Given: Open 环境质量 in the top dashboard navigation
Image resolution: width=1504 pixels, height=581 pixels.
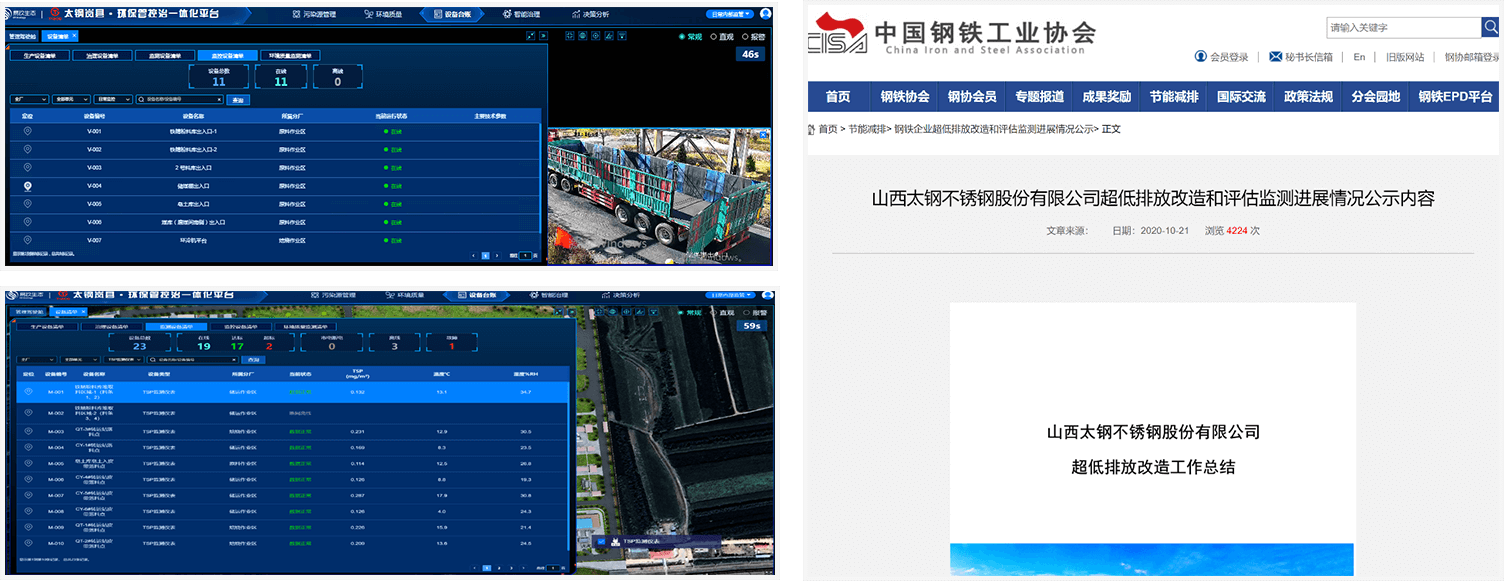Looking at the screenshot, I should pos(385,14).
